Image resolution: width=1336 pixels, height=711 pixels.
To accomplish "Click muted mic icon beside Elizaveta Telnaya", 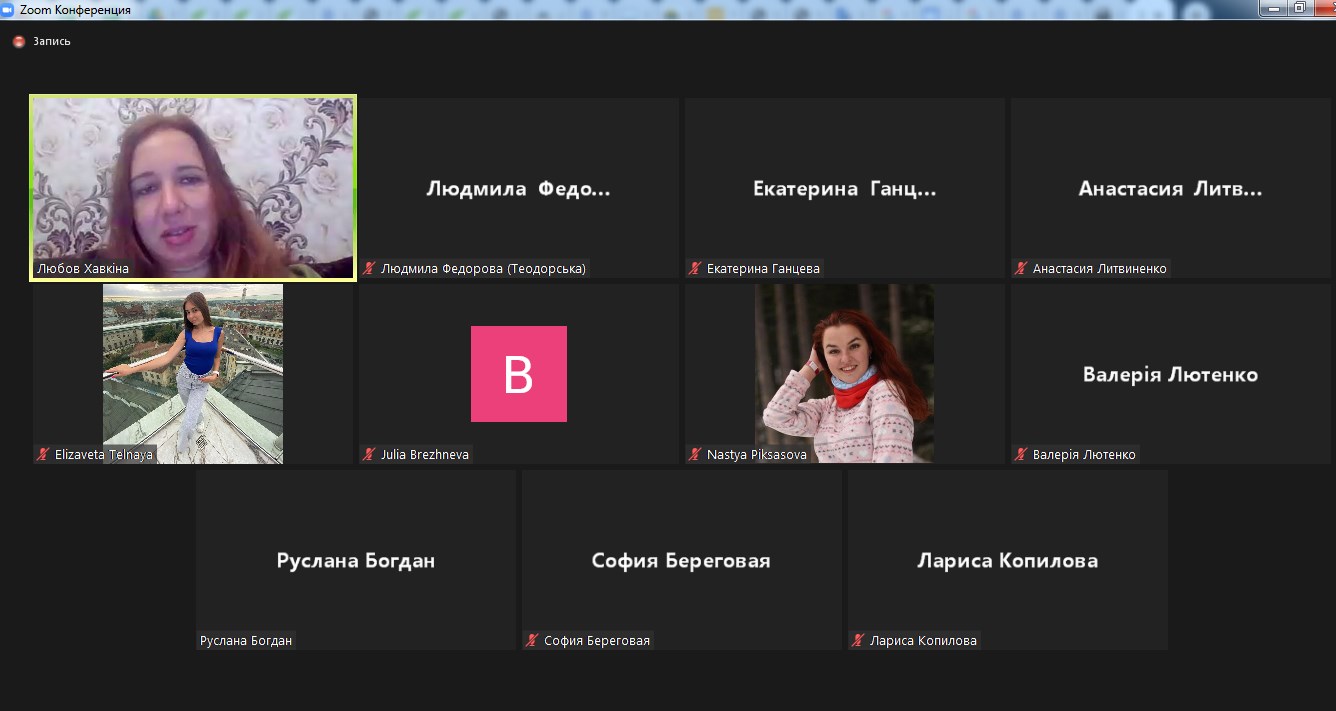I will point(43,454).
